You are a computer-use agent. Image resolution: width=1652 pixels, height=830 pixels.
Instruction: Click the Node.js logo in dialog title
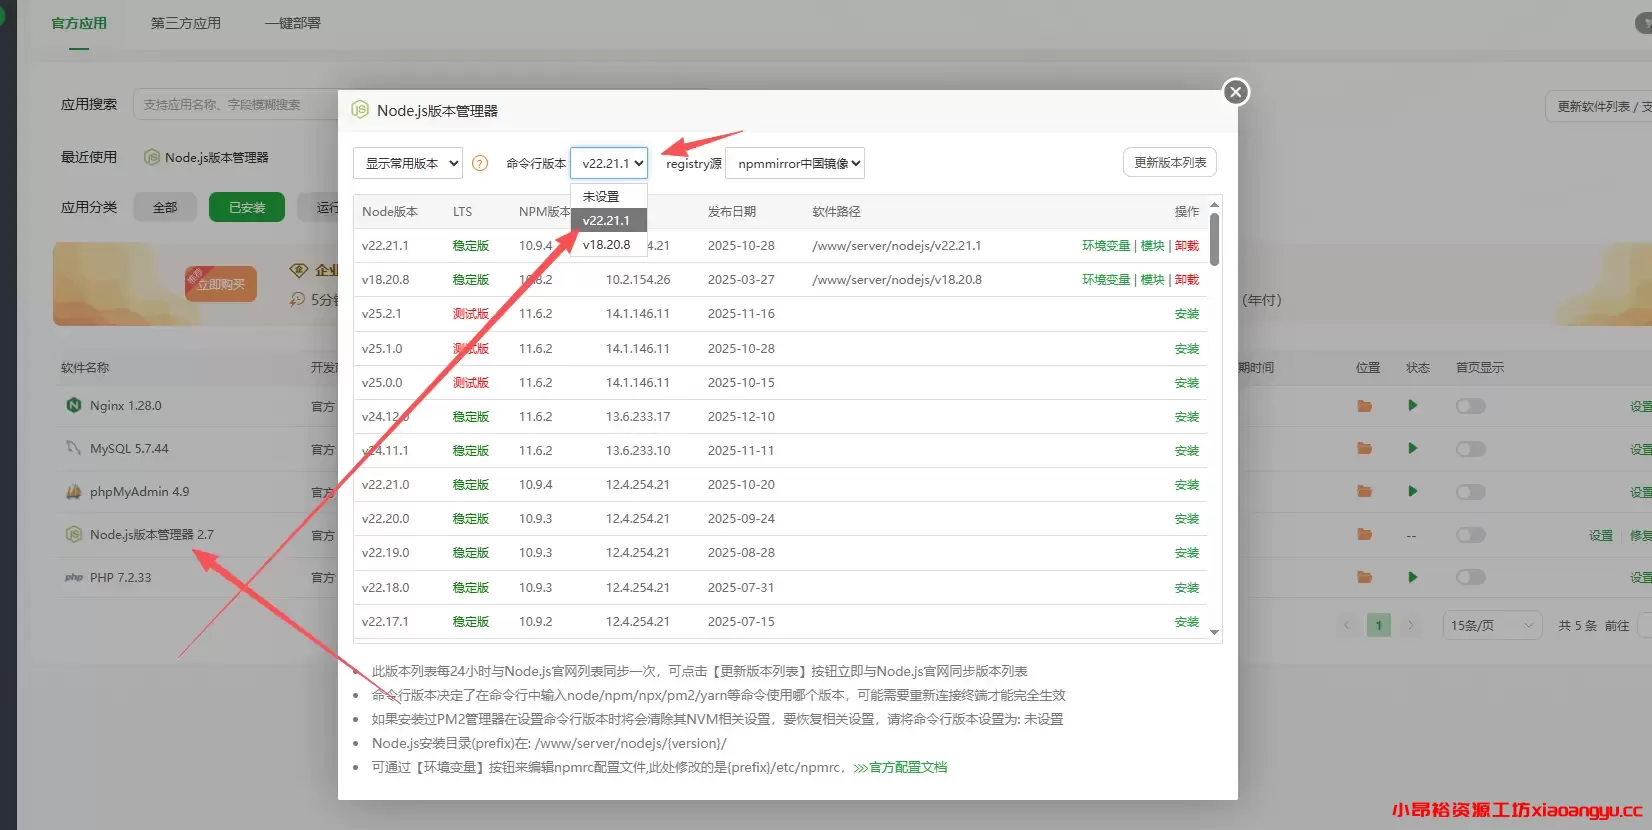[x=360, y=110]
